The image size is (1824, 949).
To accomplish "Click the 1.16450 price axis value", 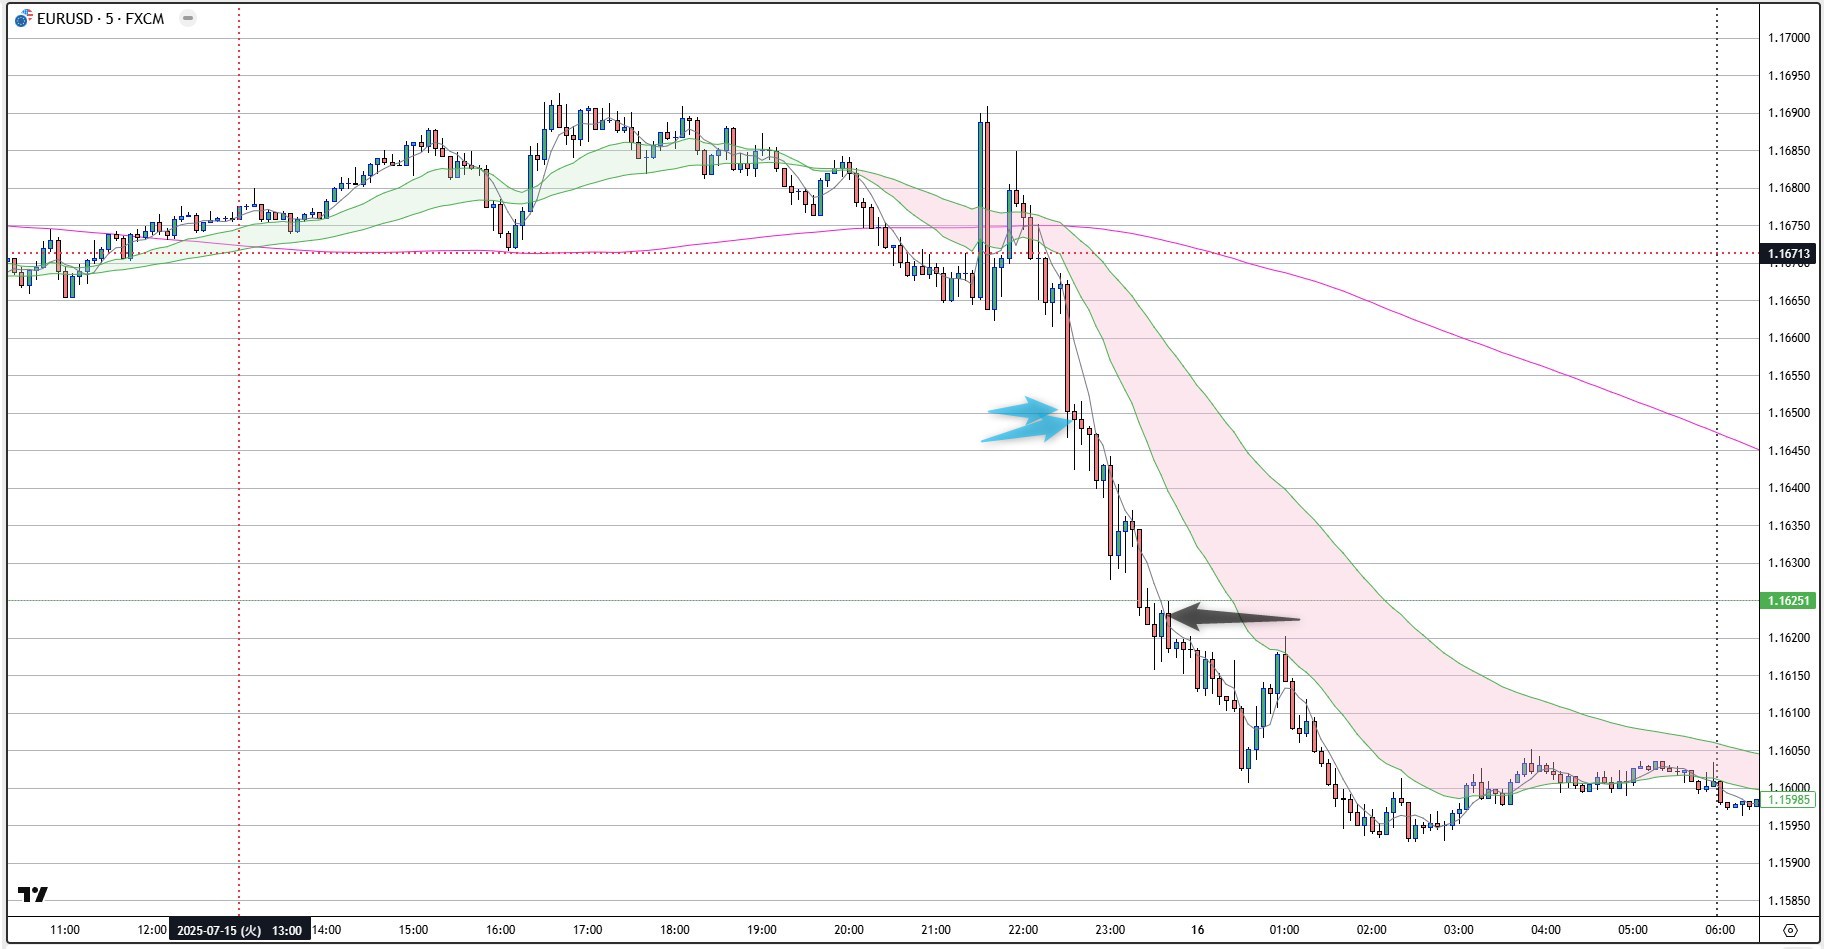I will coord(1789,451).
